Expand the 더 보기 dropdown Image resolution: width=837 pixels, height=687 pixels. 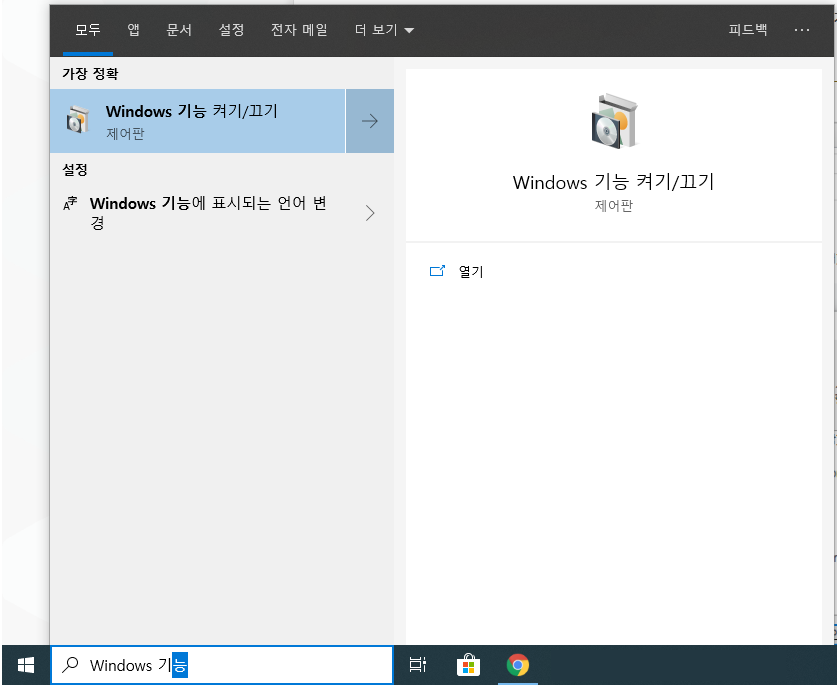click(384, 30)
